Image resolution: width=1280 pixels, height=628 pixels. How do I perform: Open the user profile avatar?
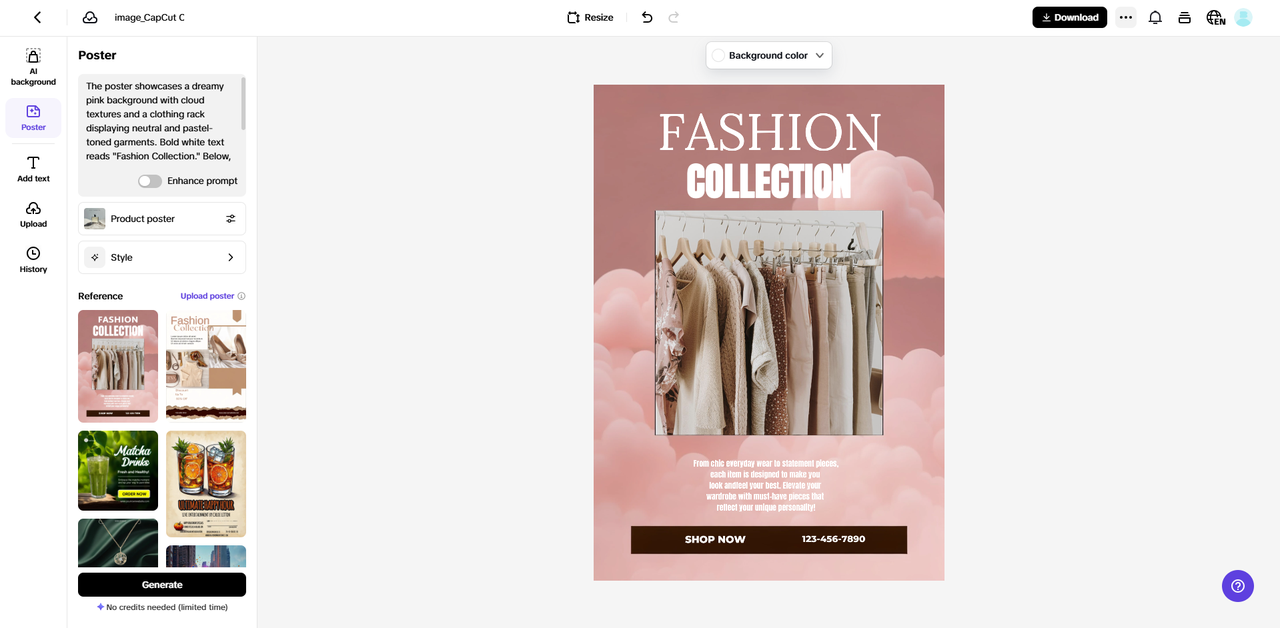(1243, 17)
